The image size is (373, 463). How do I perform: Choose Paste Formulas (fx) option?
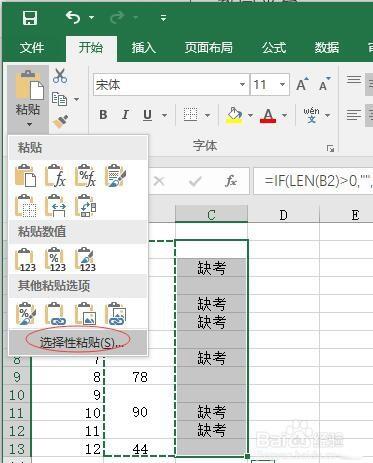(55, 175)
